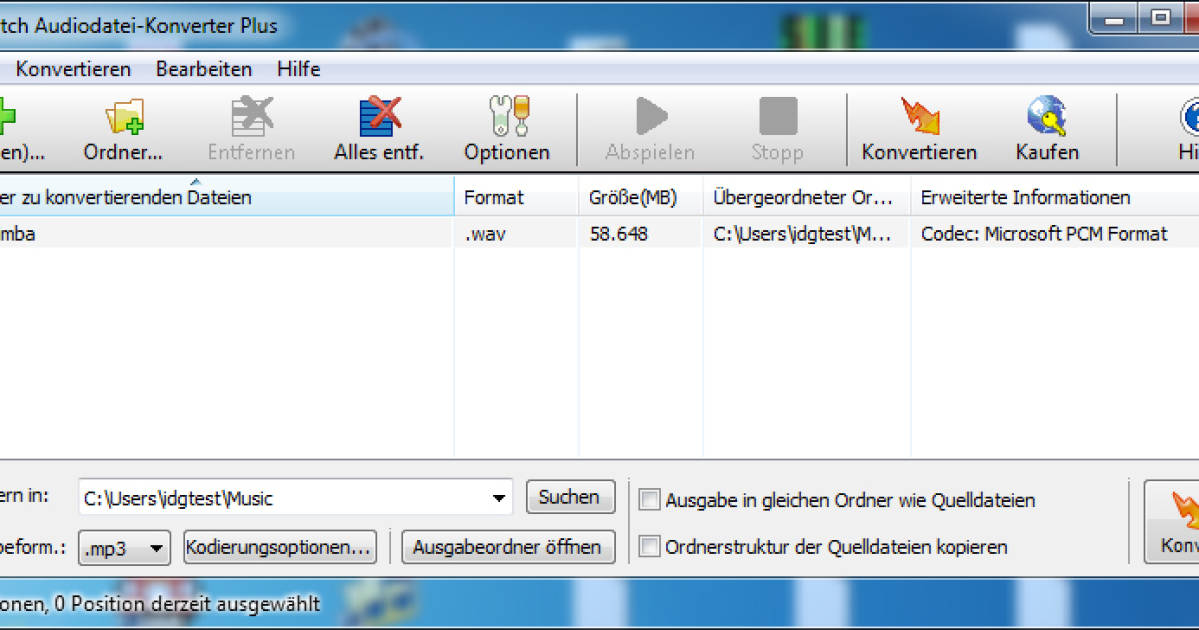Click the Konvertieren toolbar icon
Screen dimensions: 1199x630
919,118
